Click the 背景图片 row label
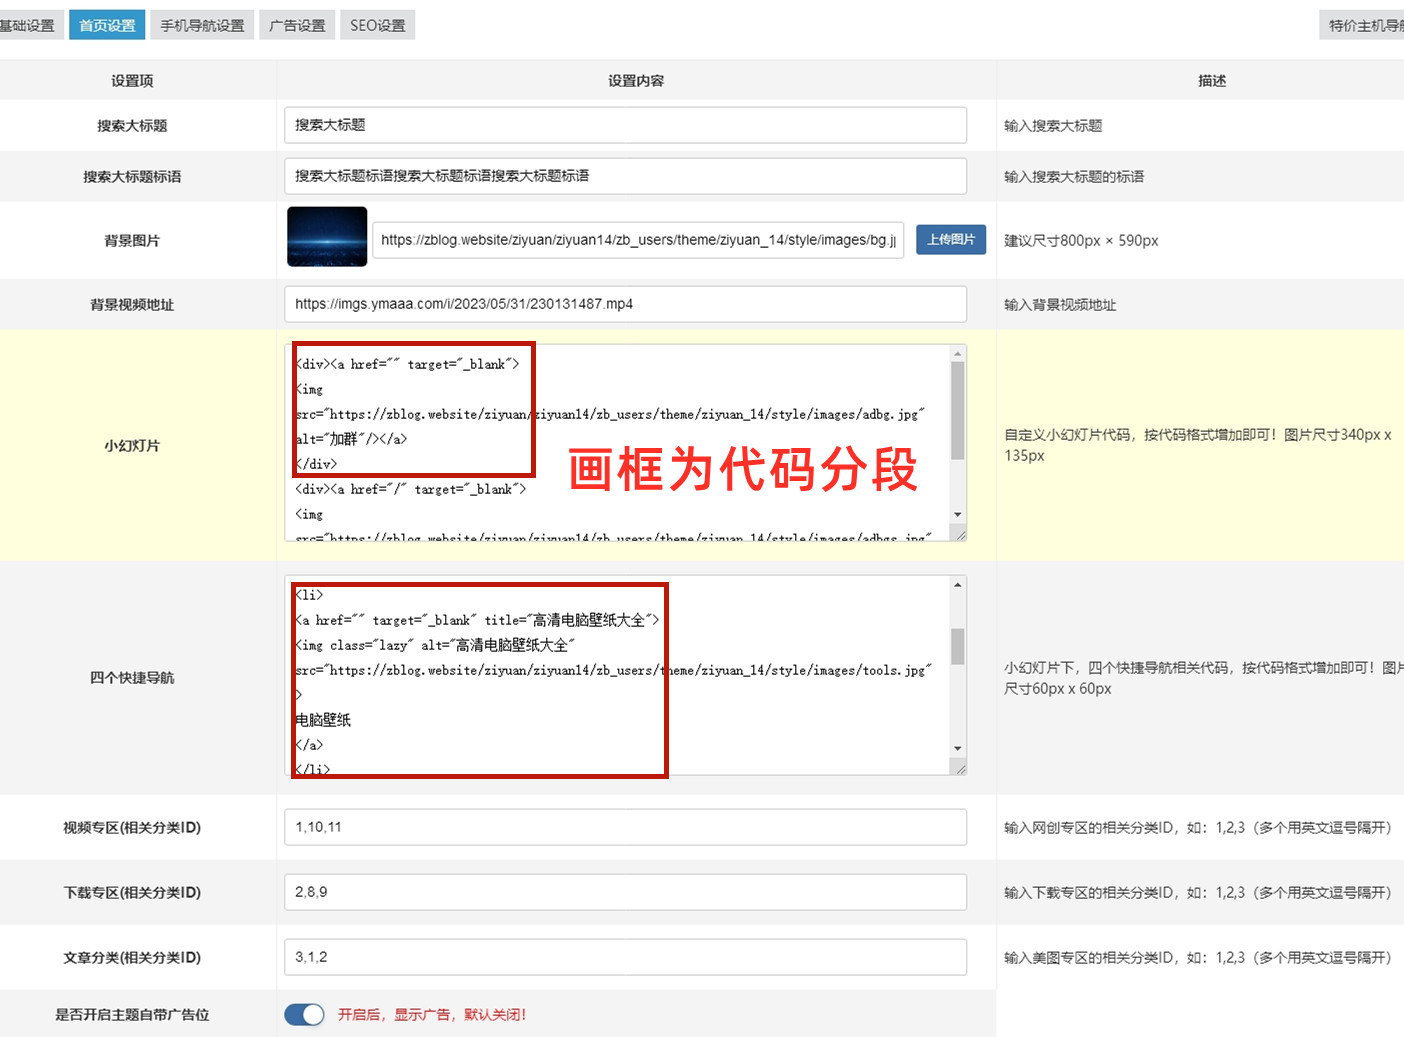 [x=132, y=241]
